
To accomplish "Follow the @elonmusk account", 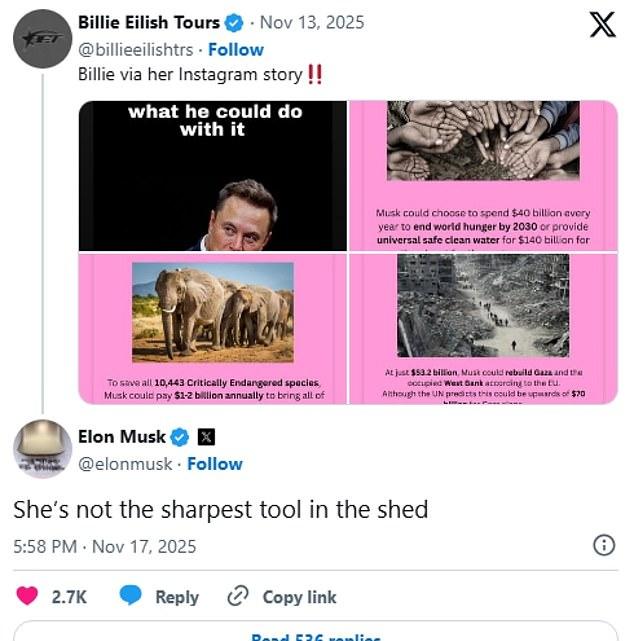I will click(215, 463).
